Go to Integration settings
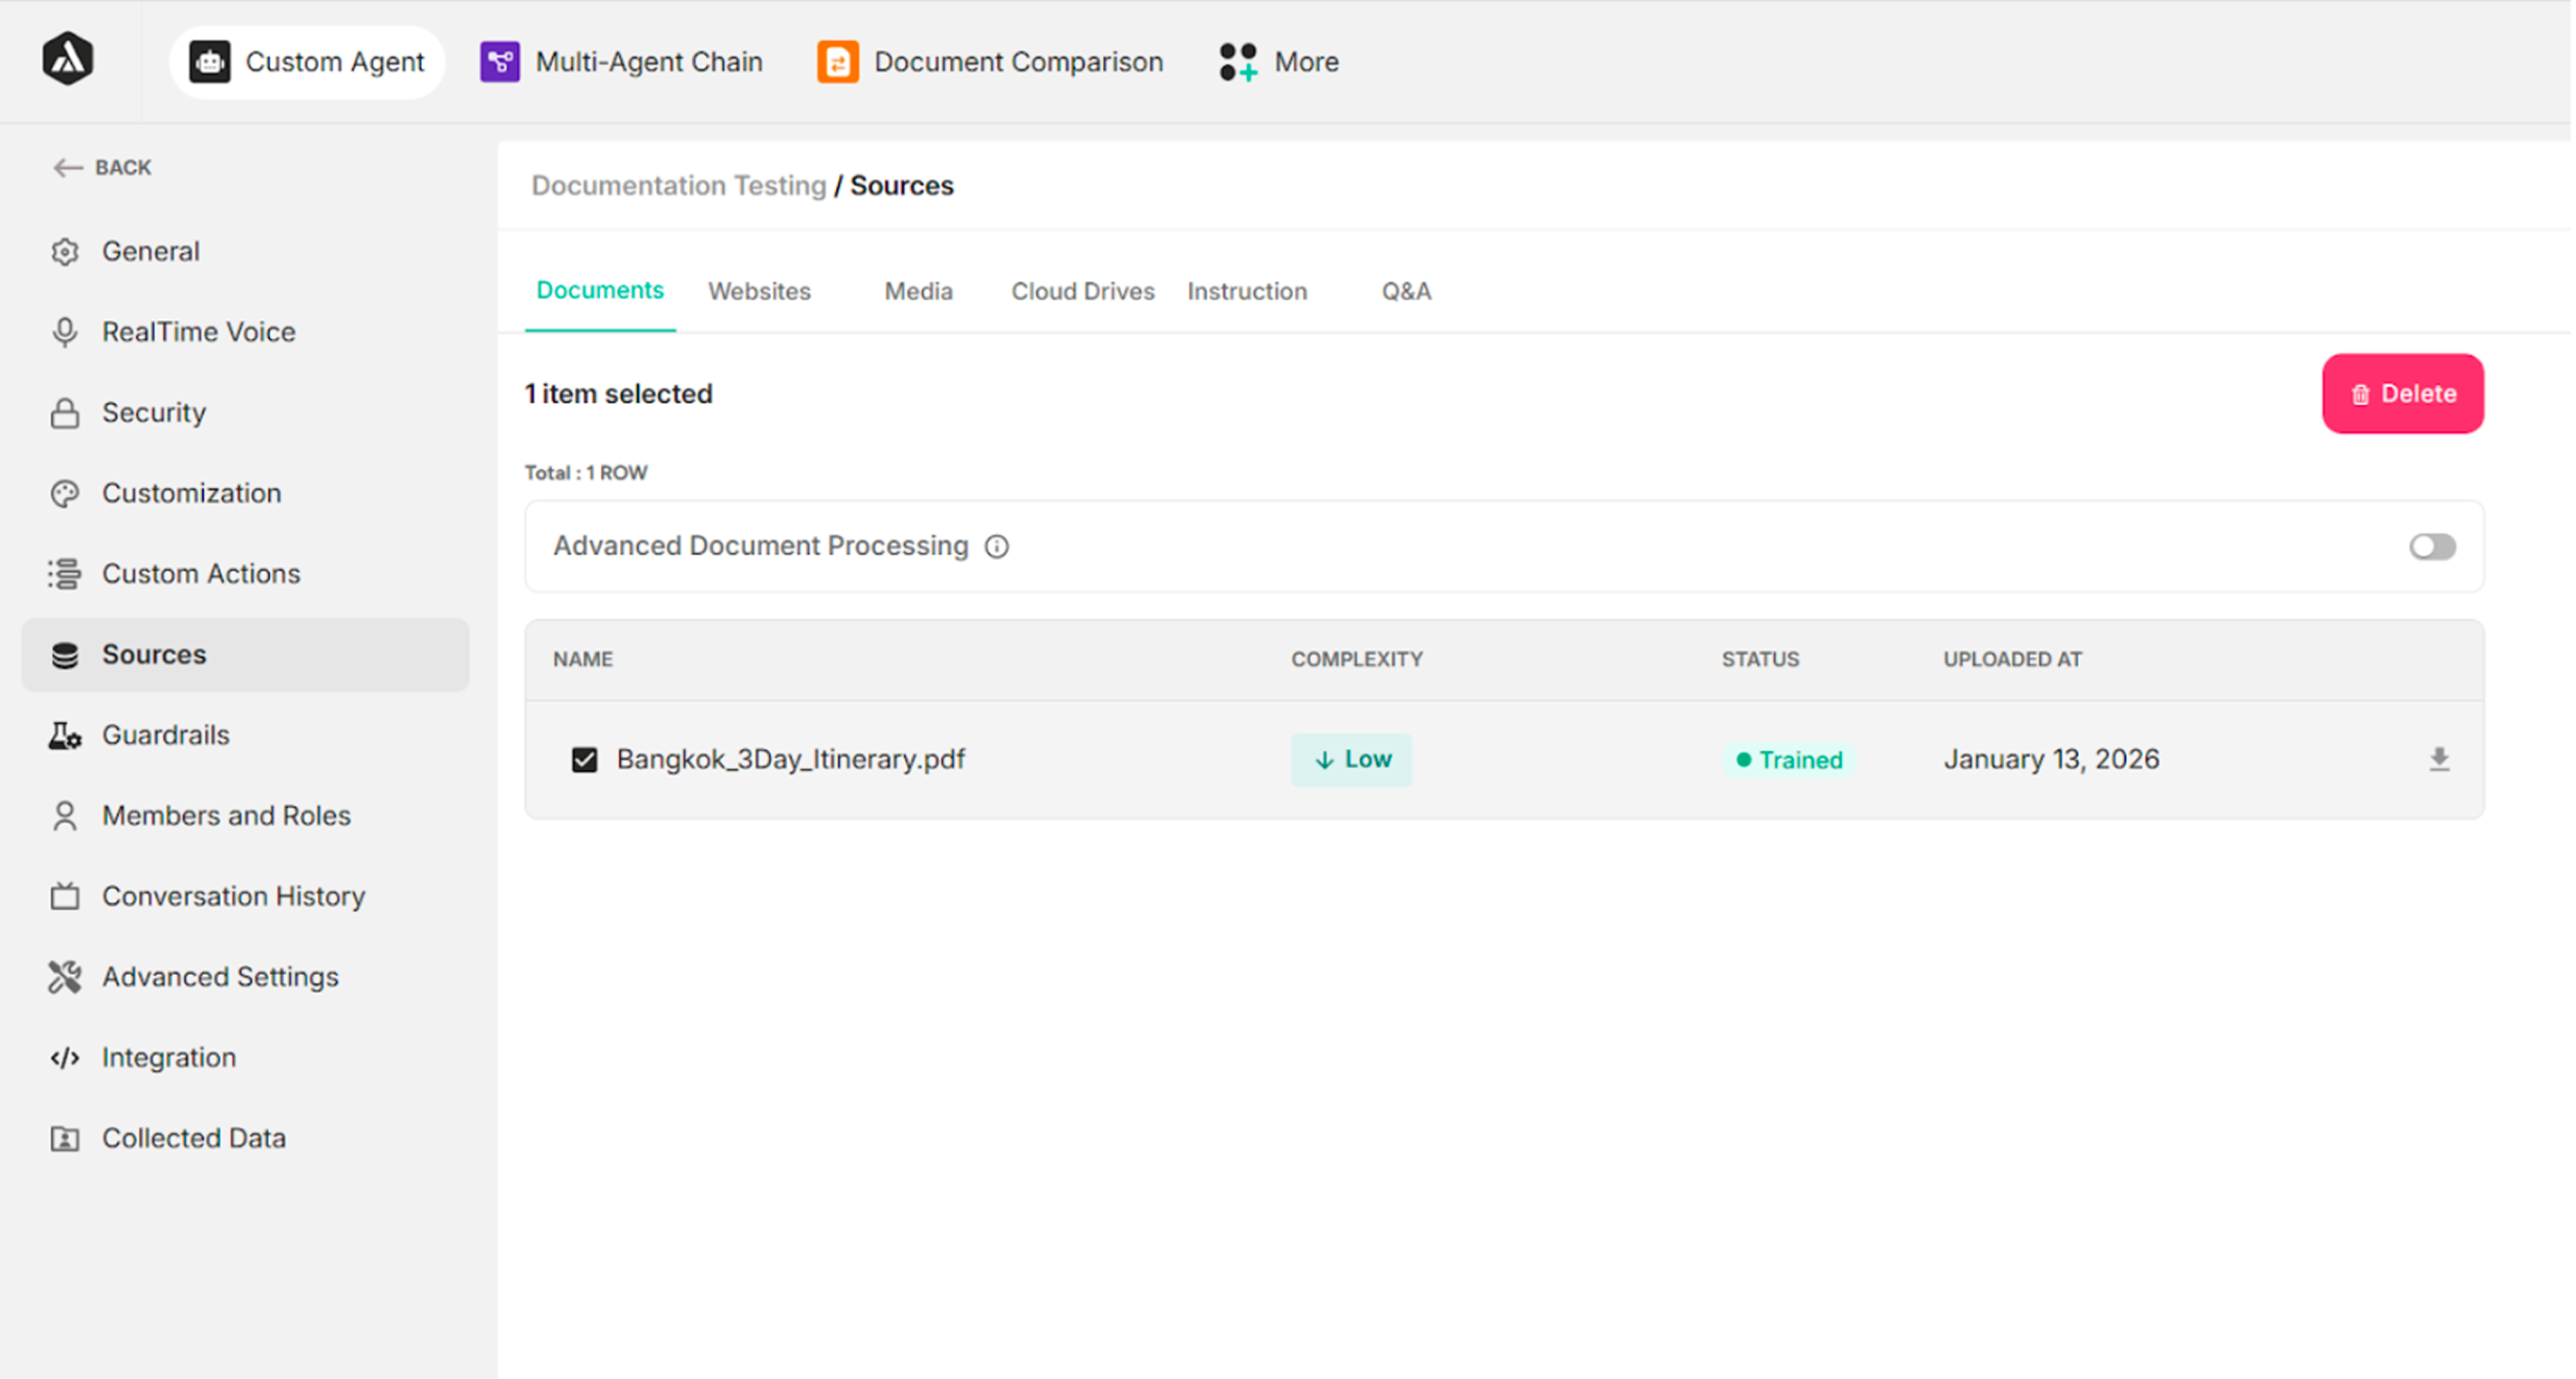 168,1057
